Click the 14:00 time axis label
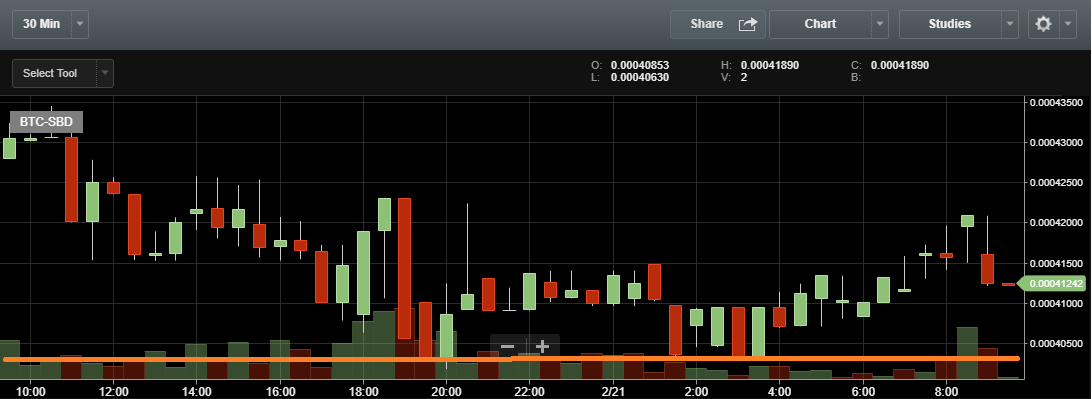Viewport: 1092px width, 399px height. tap(197, 391)
